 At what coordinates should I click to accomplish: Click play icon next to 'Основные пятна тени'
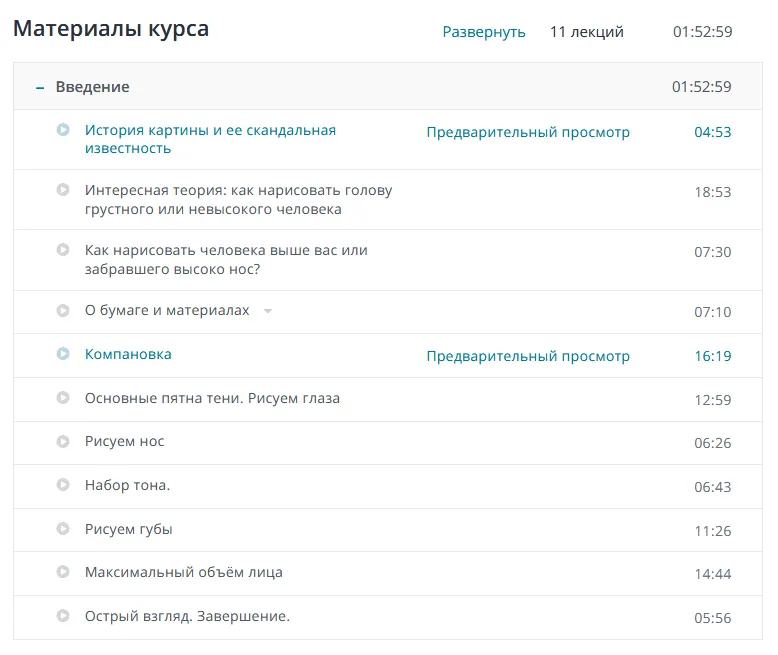click(63, 398)
